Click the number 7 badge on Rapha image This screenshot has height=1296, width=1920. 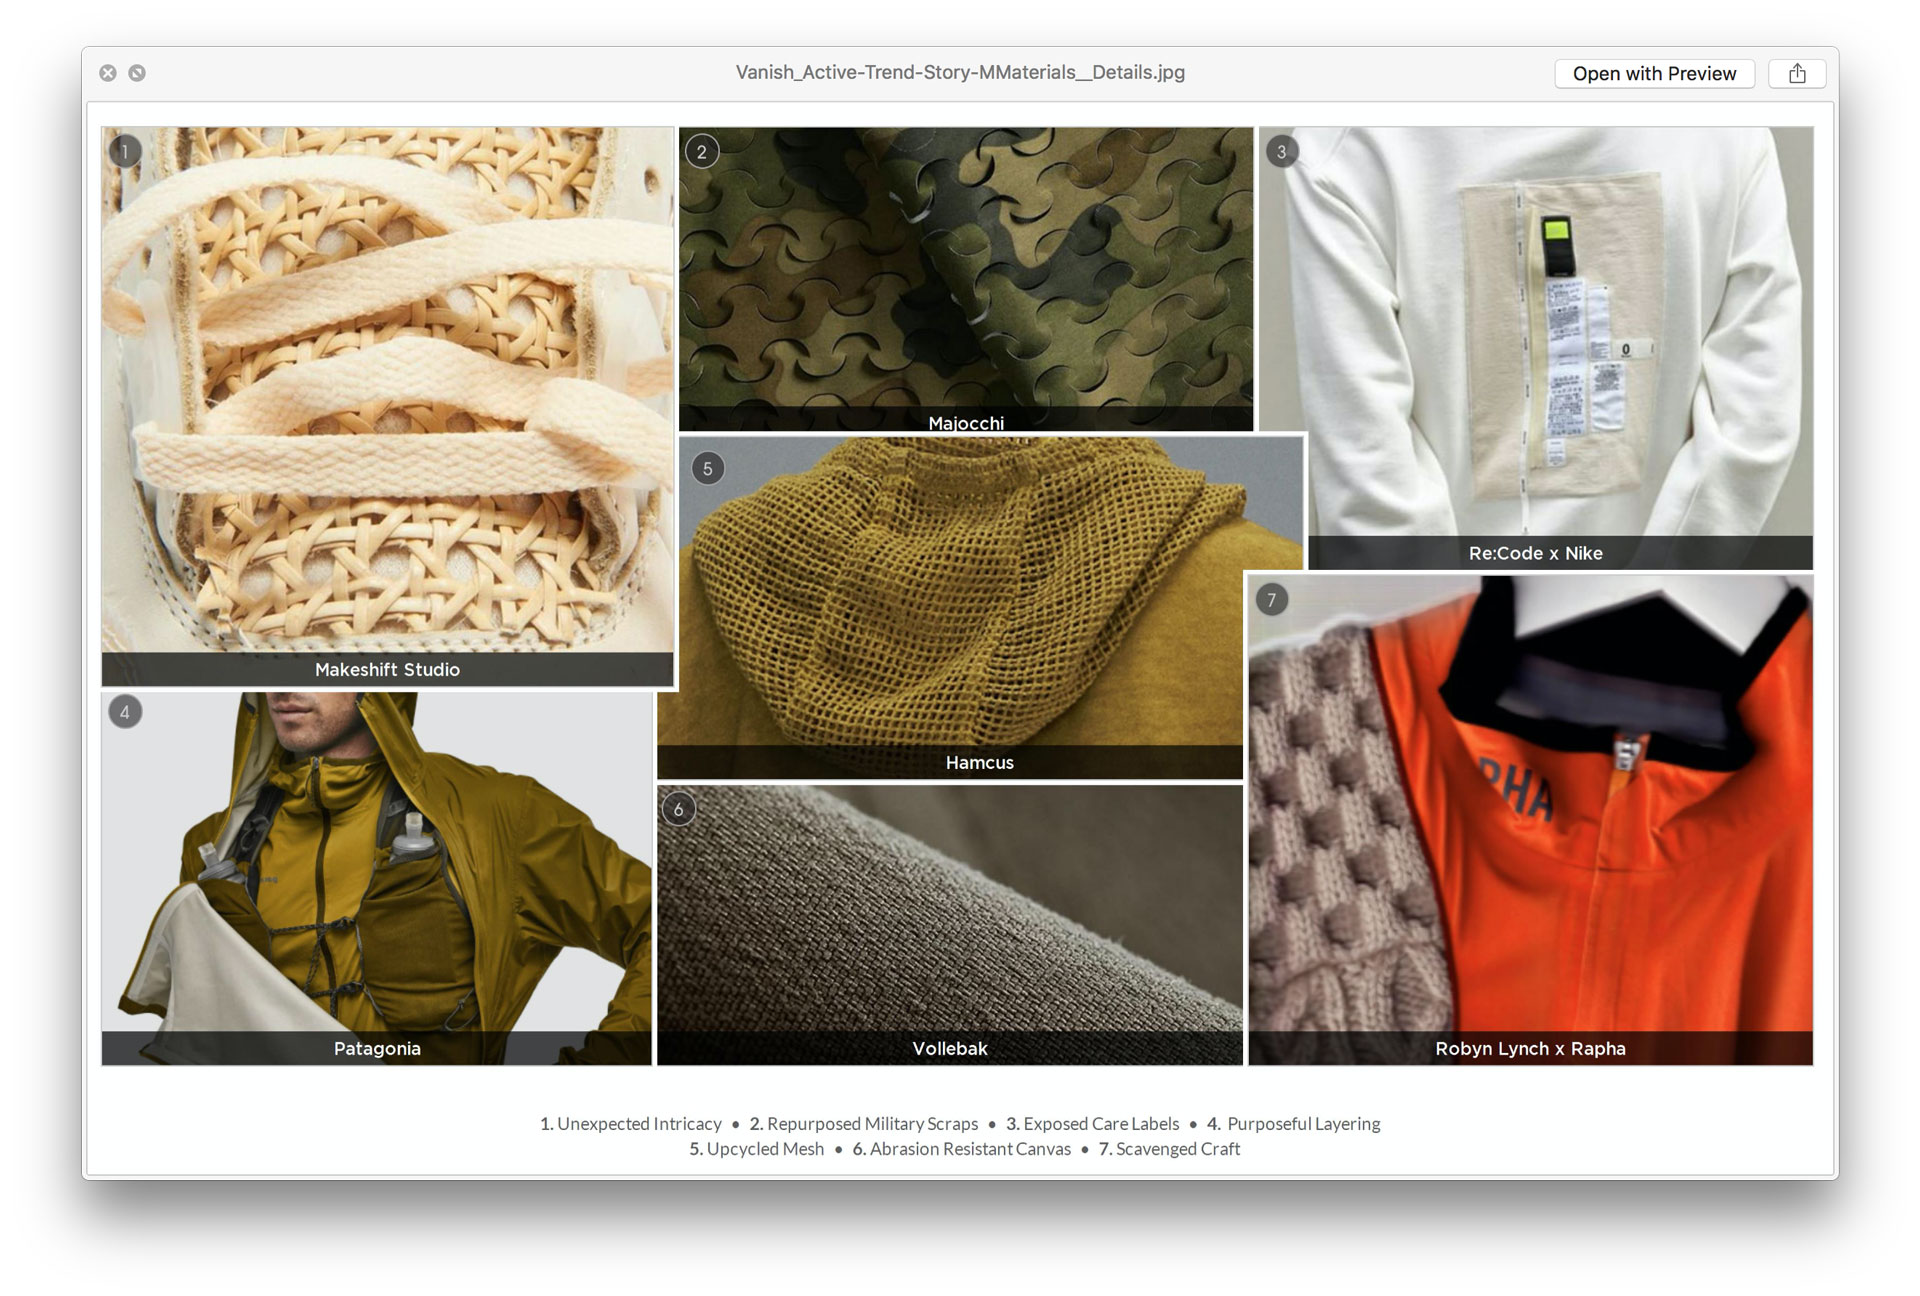point(1272,600)
